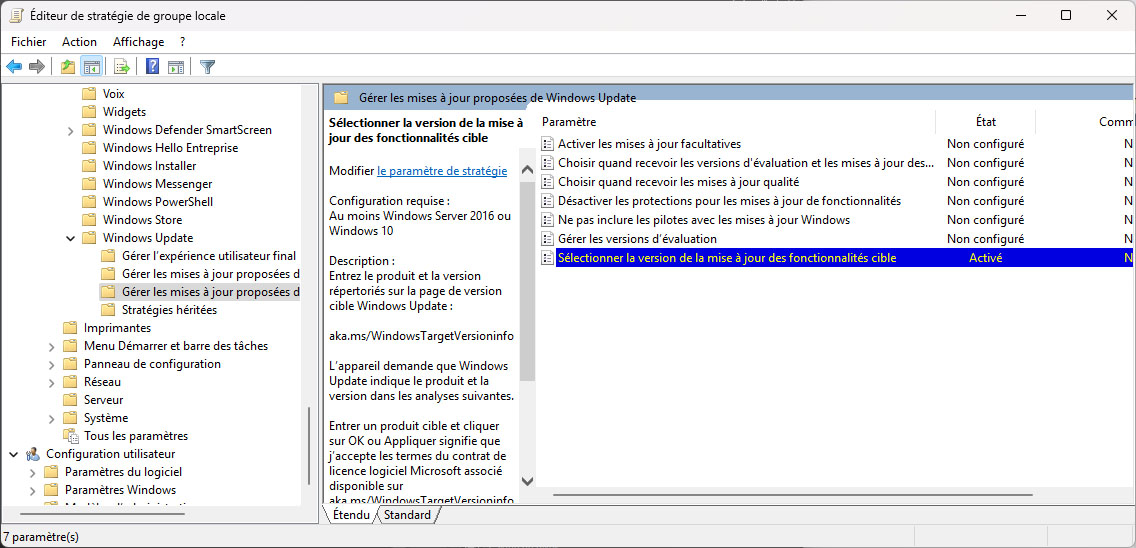Select the Stratégies héritées folder
This screenshot has height=548, width=1136.
pos(169,310)
